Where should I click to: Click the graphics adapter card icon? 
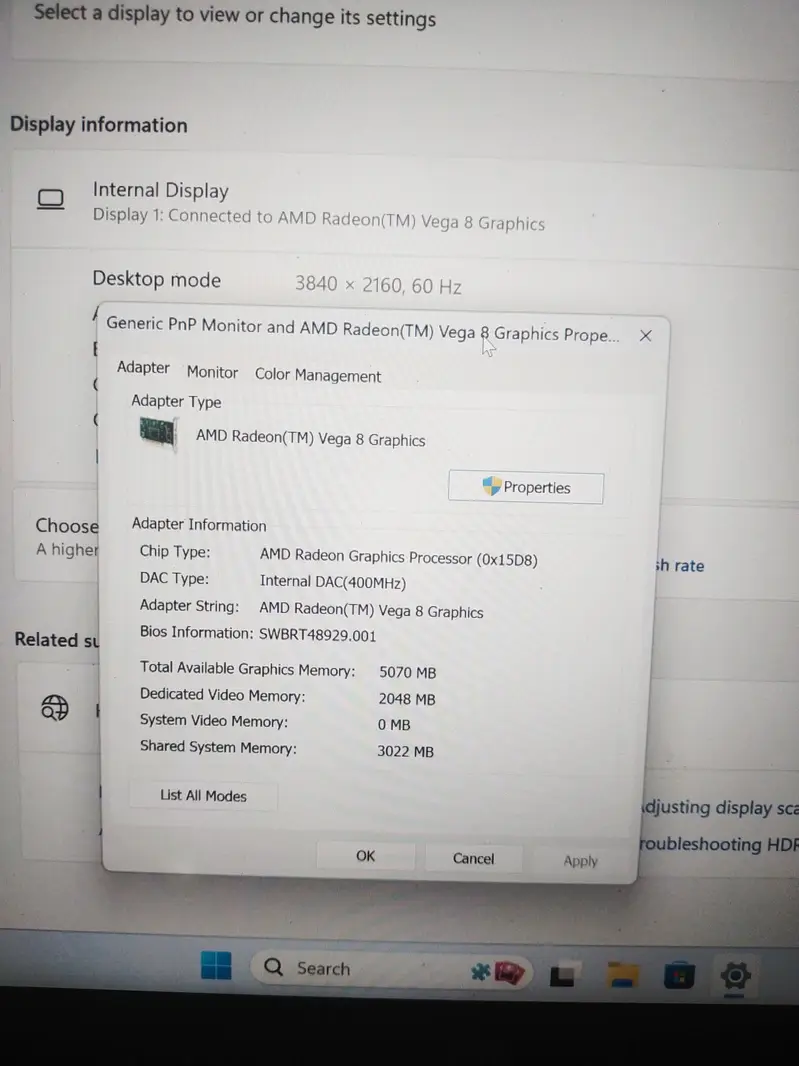157,433
